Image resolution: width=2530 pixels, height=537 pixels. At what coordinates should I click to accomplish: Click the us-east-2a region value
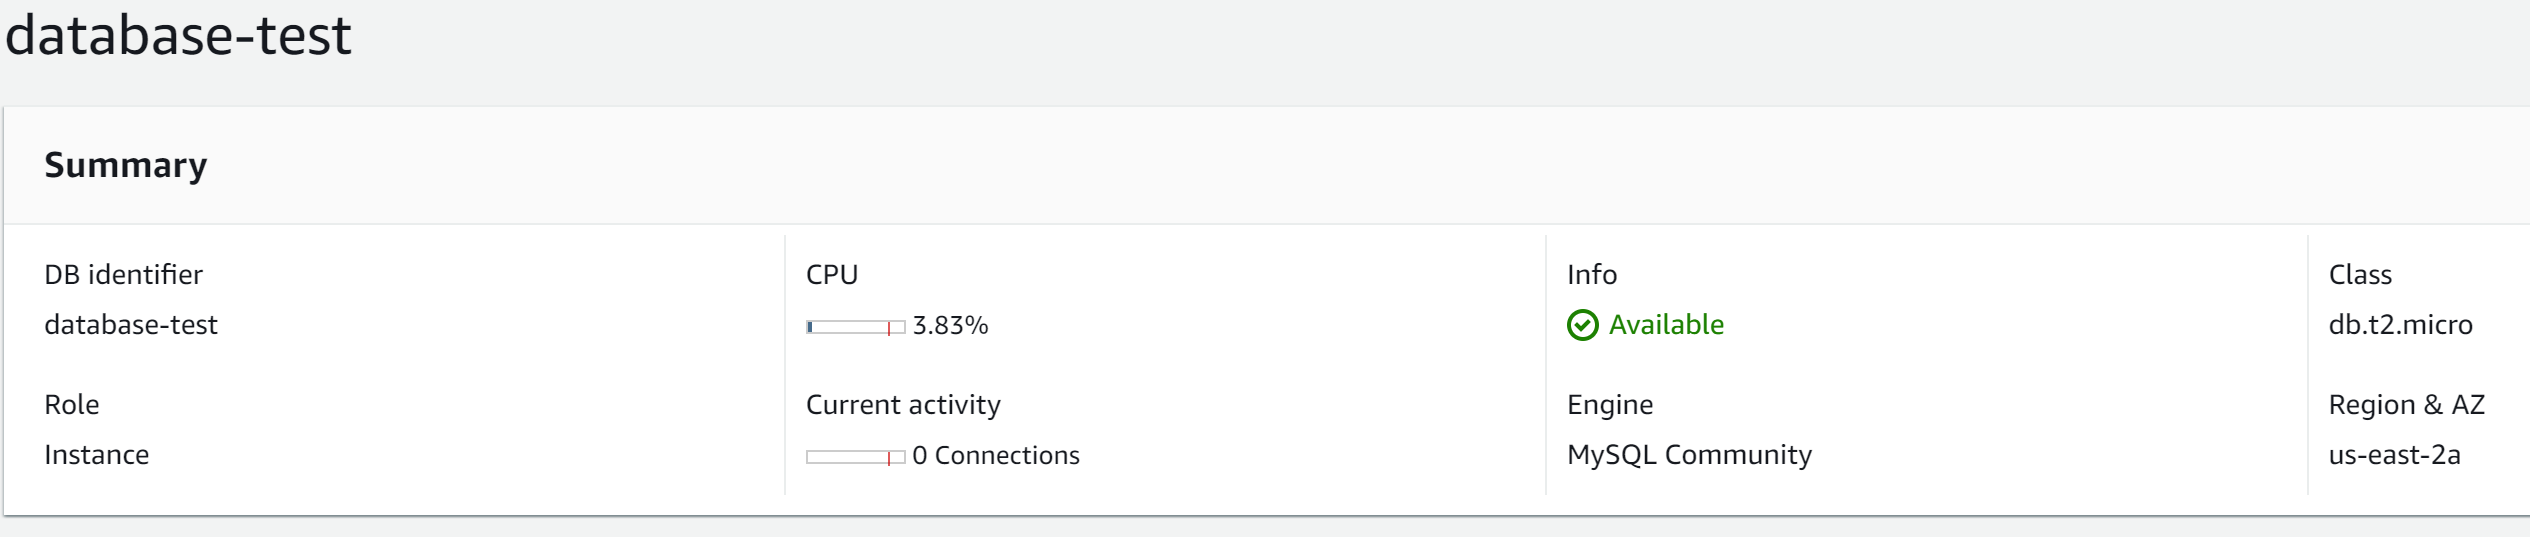(x=2394, y=455)
